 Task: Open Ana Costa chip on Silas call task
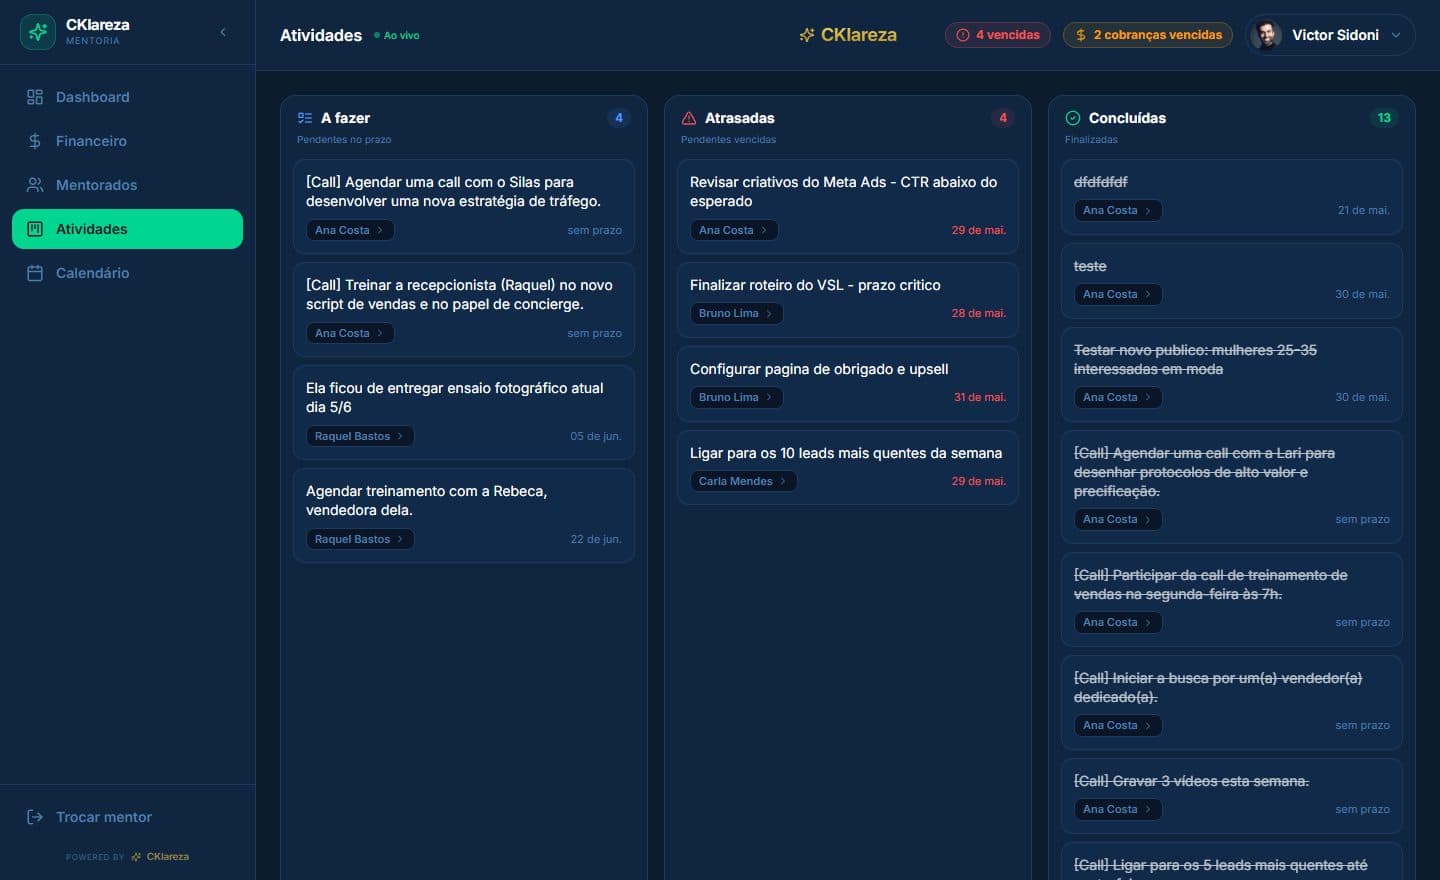[349, 230]
